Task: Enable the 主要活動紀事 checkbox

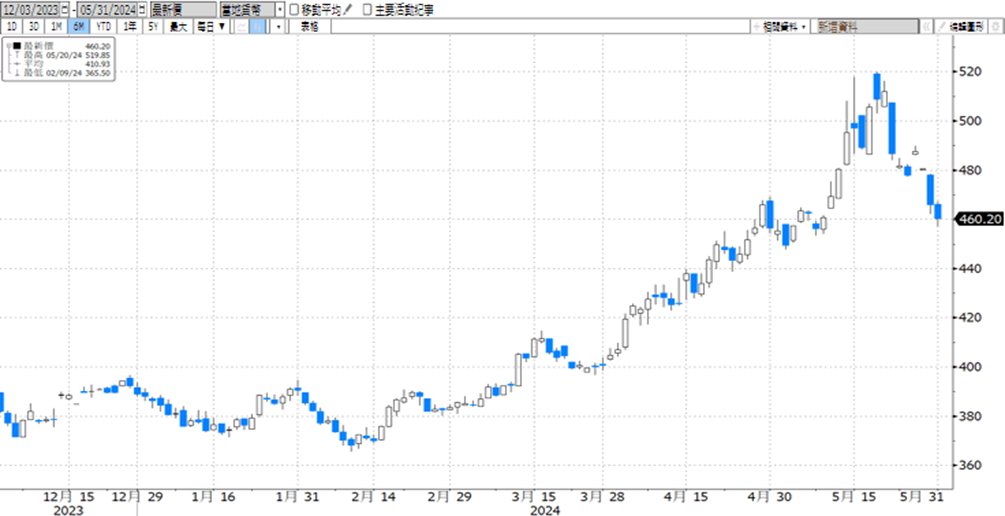Action: coord(367,10)
